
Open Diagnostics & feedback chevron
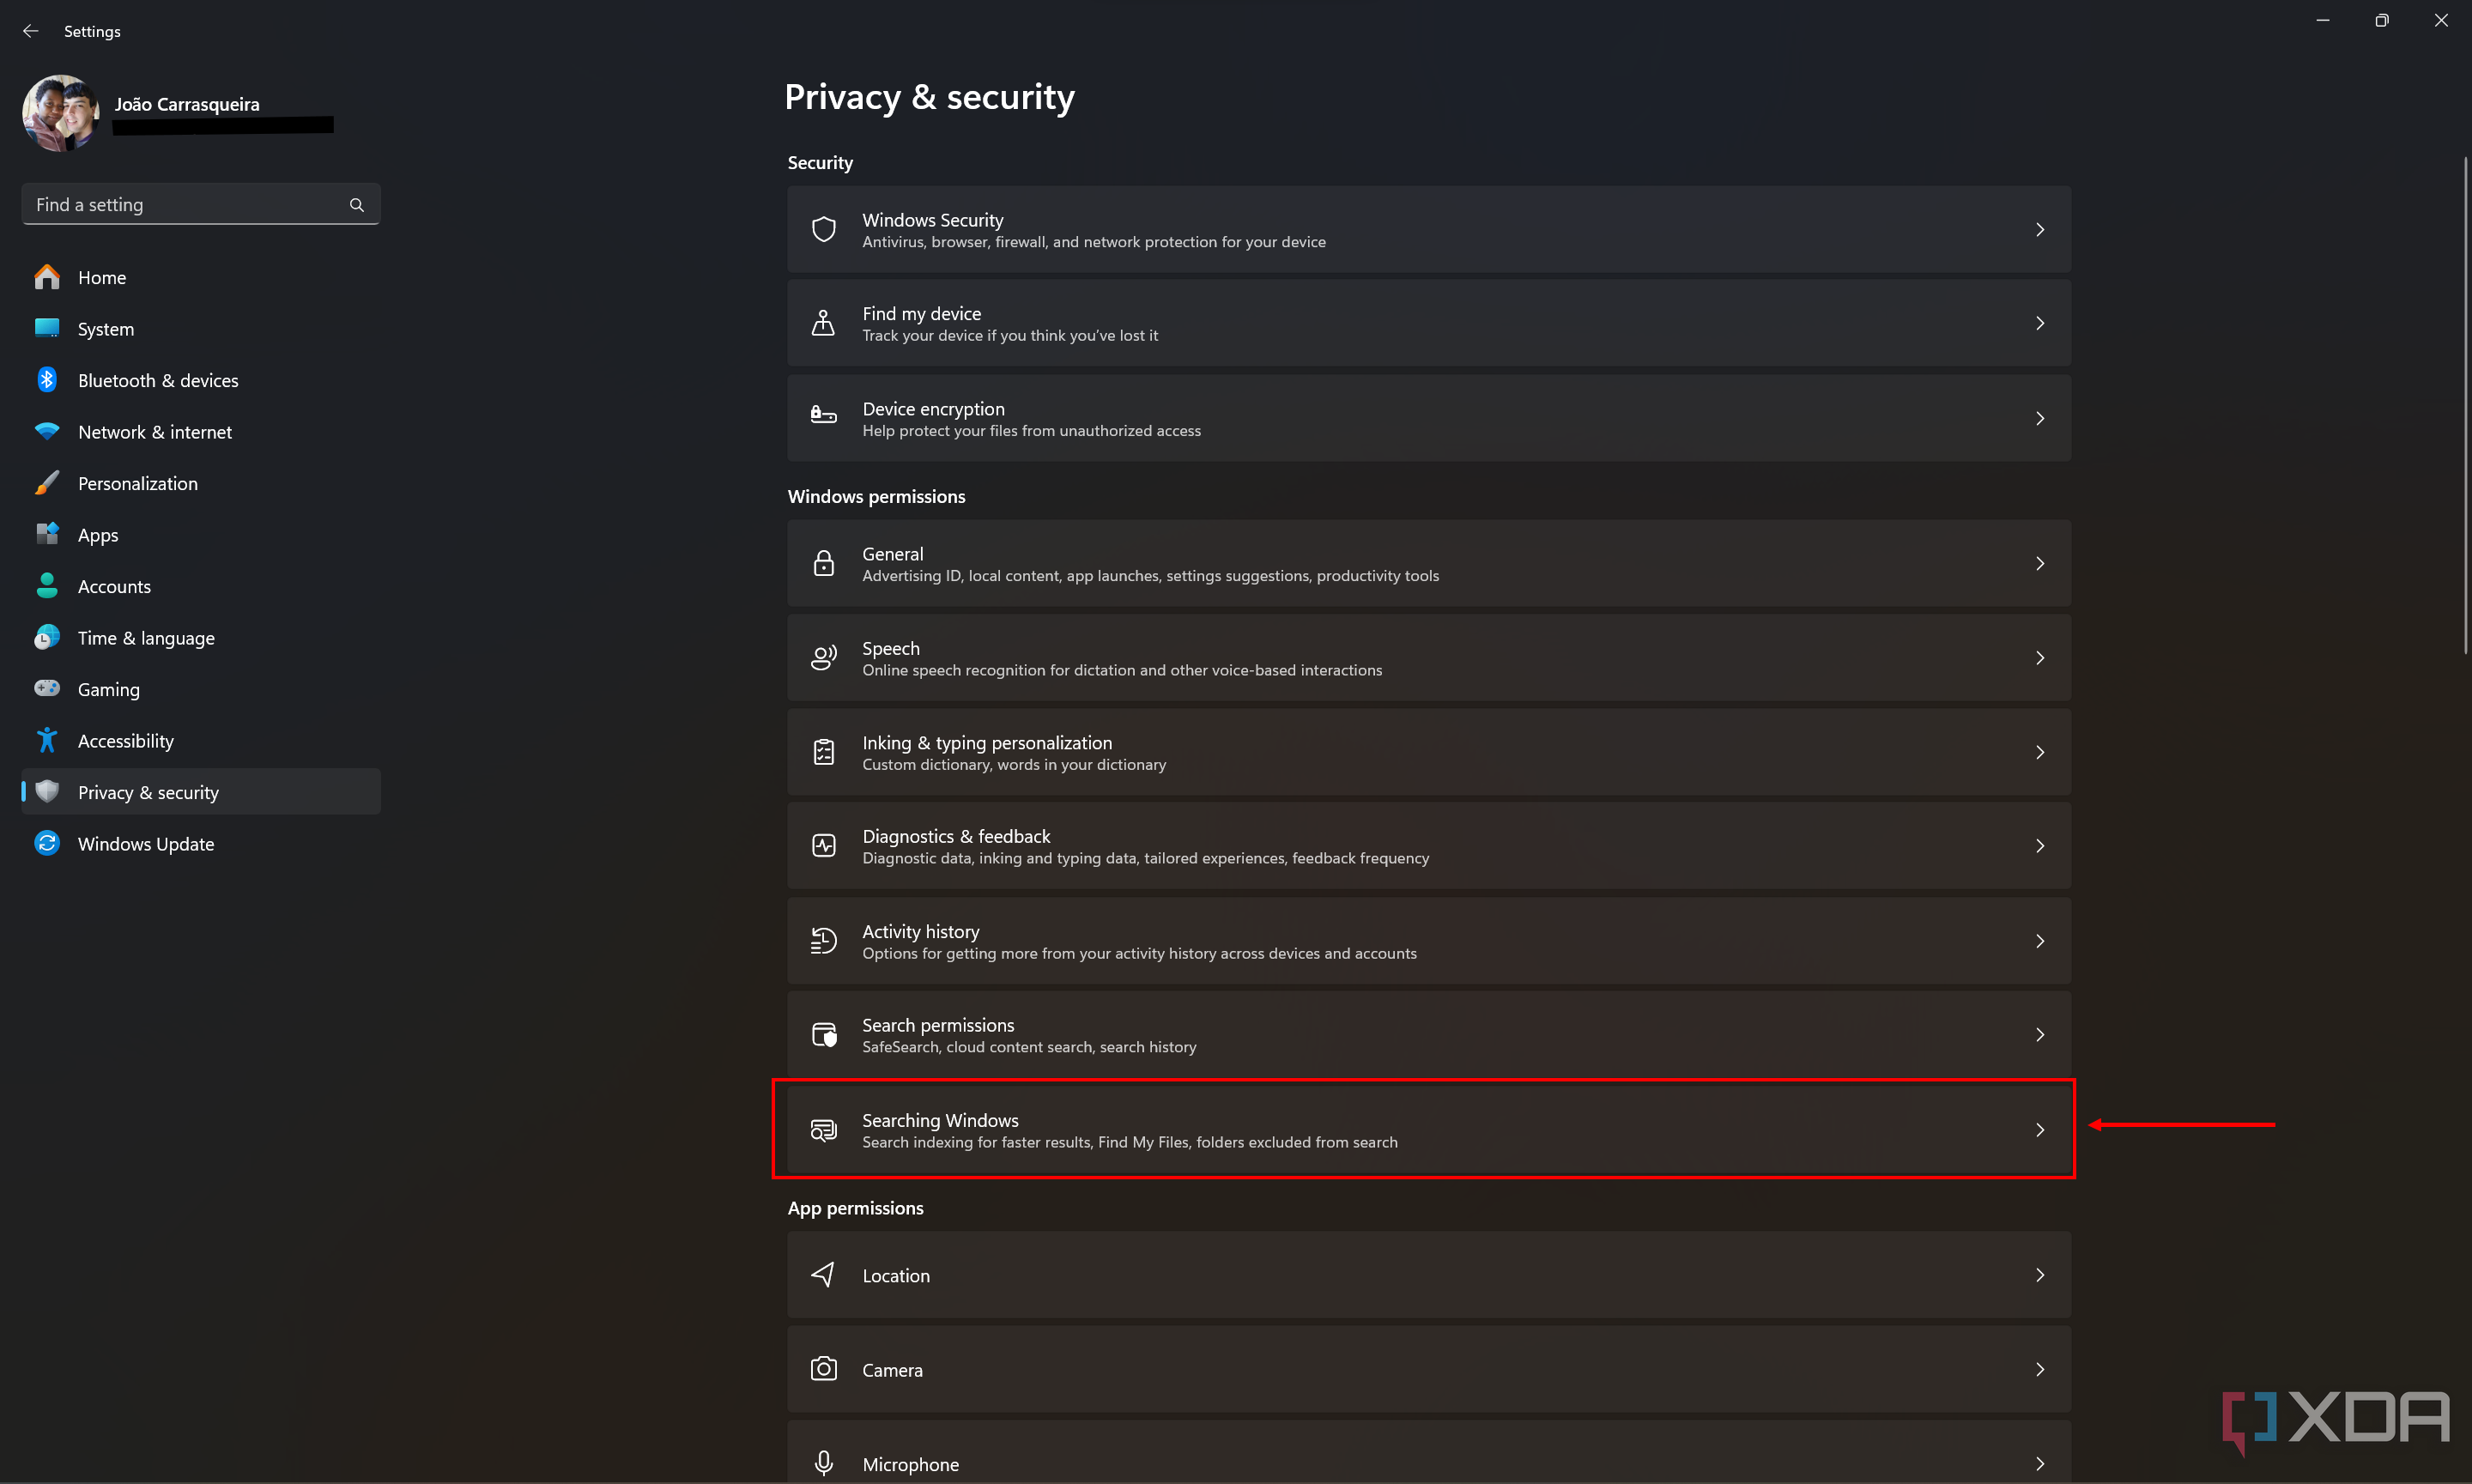pyautogui.click(x=2039, y=845)
